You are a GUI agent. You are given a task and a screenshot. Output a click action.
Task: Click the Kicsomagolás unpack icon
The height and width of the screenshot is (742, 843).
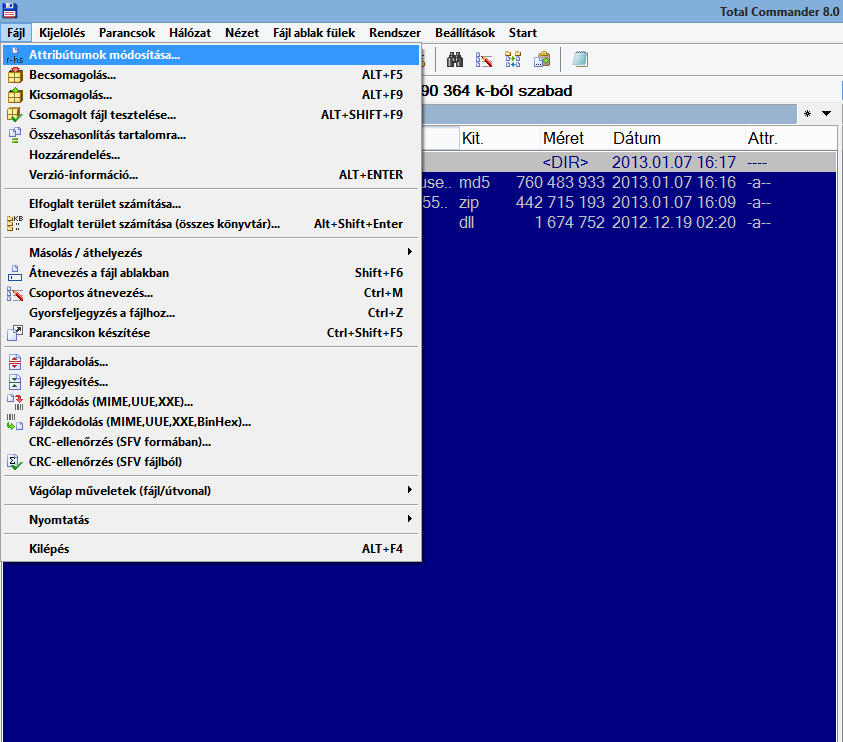(x=15, y=95)
